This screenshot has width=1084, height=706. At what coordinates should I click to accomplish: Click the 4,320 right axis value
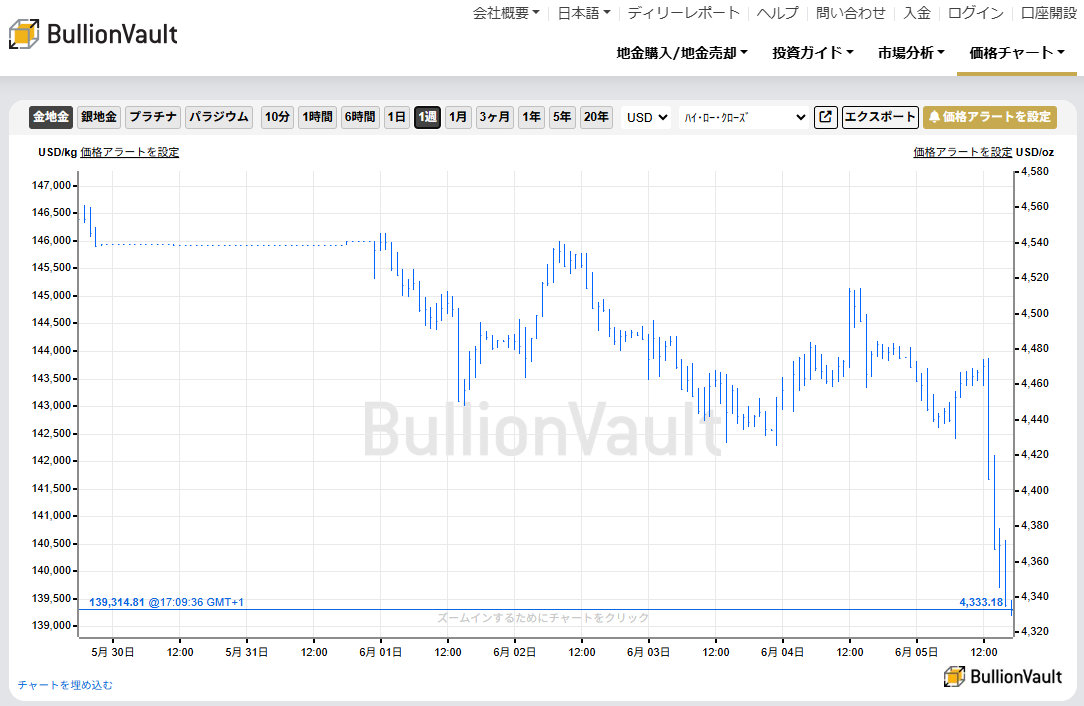coord(1035,631)
